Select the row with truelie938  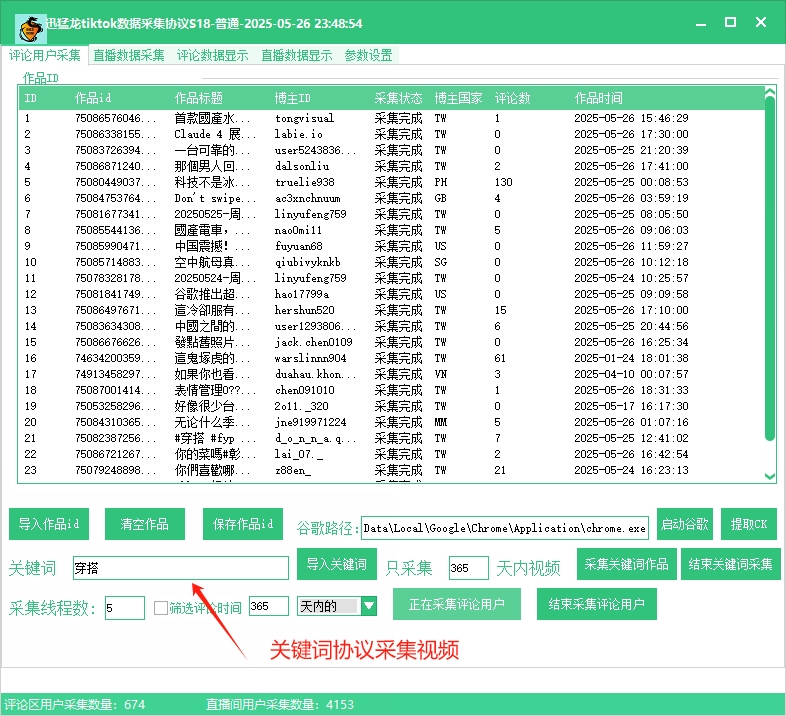click(x=391, y=182)
